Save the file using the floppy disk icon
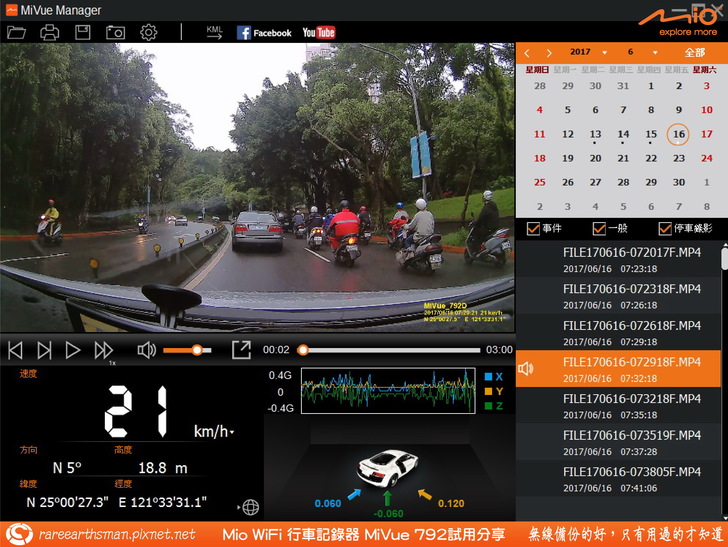Image resolution: width=728 pixels, height=547 pixels. (x=83, y=32)
